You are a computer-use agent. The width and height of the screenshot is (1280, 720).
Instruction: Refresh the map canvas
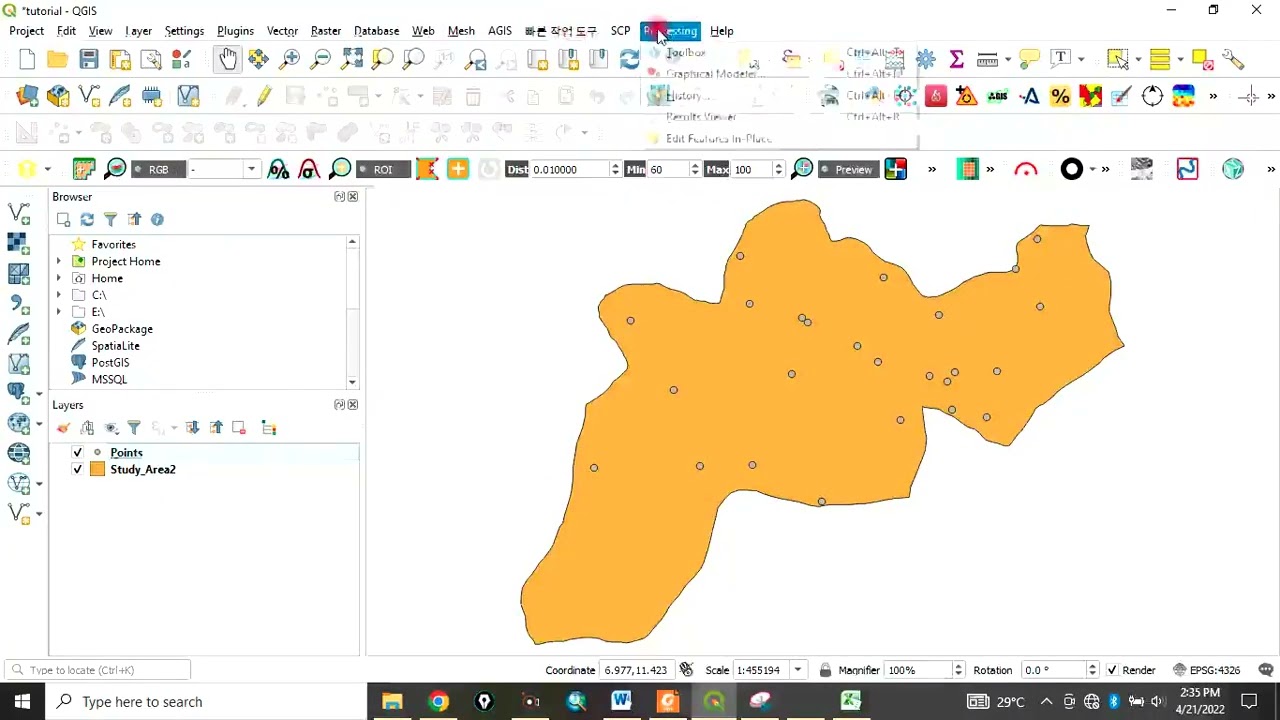pyautogui.click(x=629, y=60)
